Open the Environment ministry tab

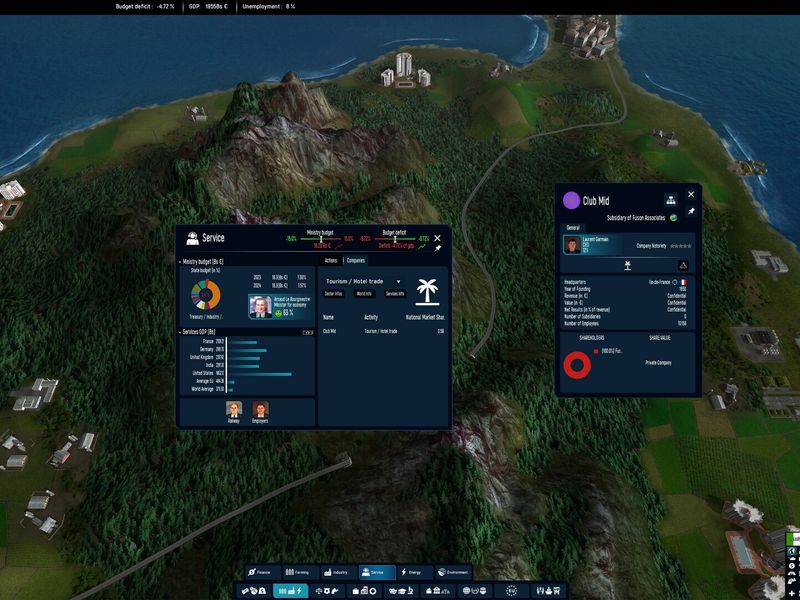pos(453,572)
